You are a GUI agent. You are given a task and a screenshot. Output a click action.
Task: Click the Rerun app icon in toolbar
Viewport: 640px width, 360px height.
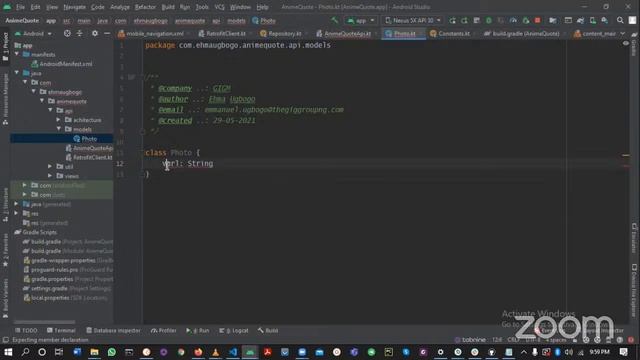tap(452, 20)
